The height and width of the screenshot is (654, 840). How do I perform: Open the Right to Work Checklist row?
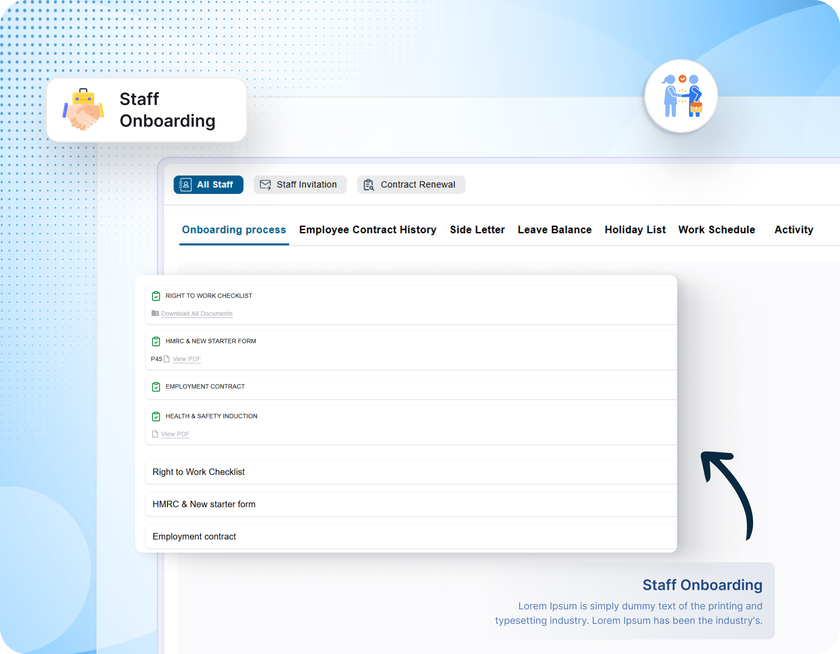point(411,472)
